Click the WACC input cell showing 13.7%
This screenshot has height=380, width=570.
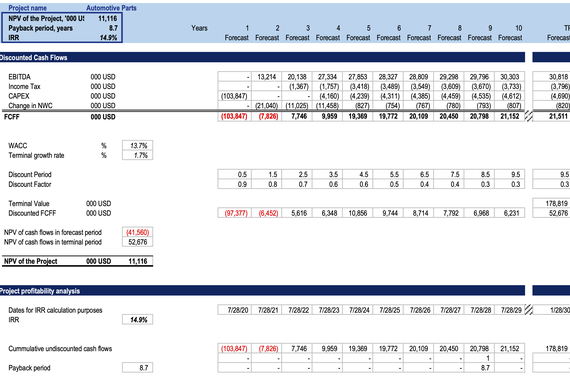click(x=138, y=145)
